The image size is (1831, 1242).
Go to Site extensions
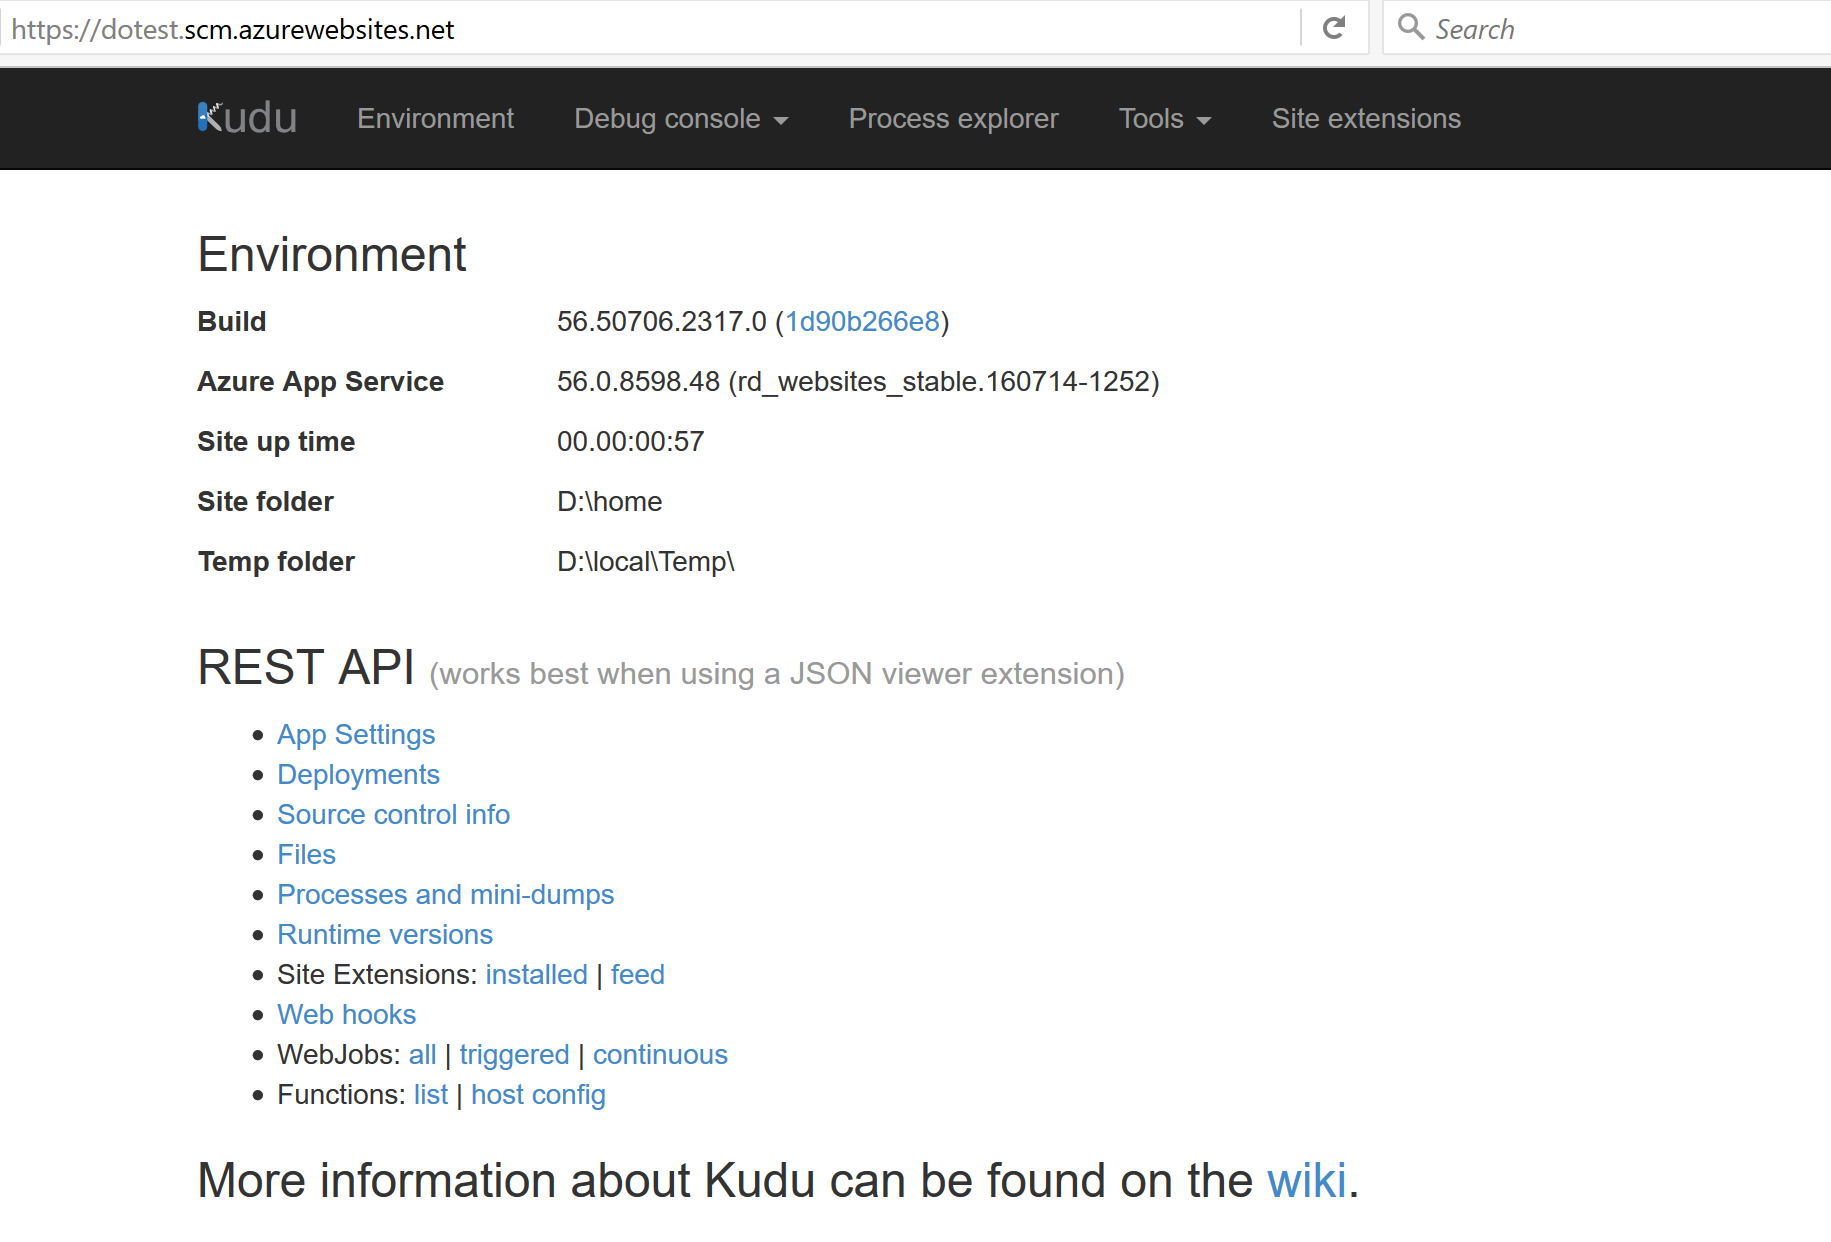click(x=1366, y=118)
